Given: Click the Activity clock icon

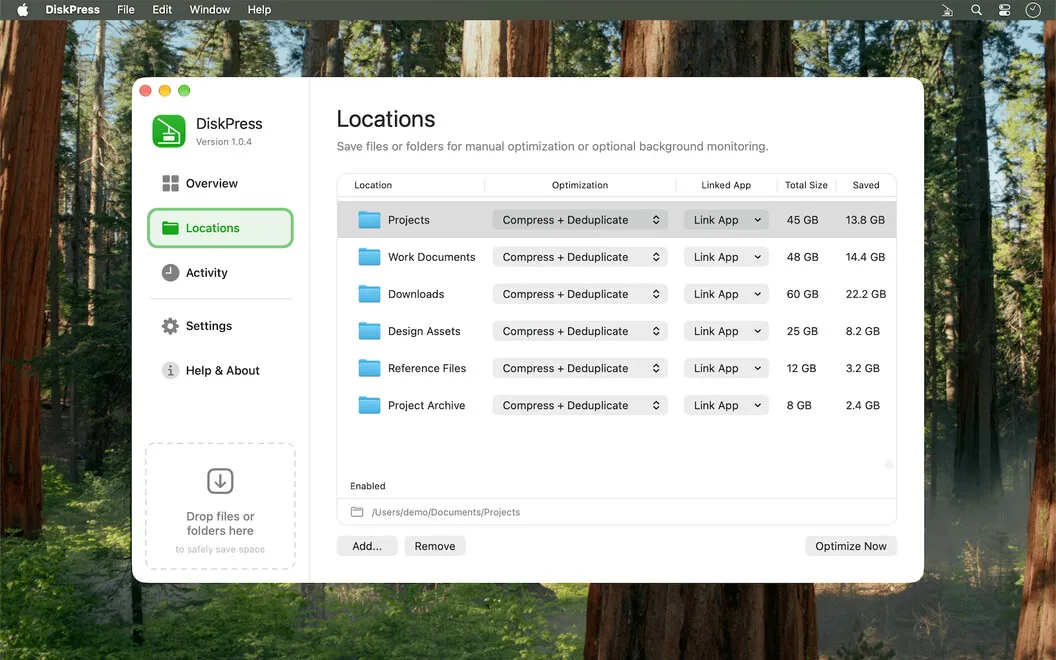Looking at the screenshot, I should click(x=170, y=273).
